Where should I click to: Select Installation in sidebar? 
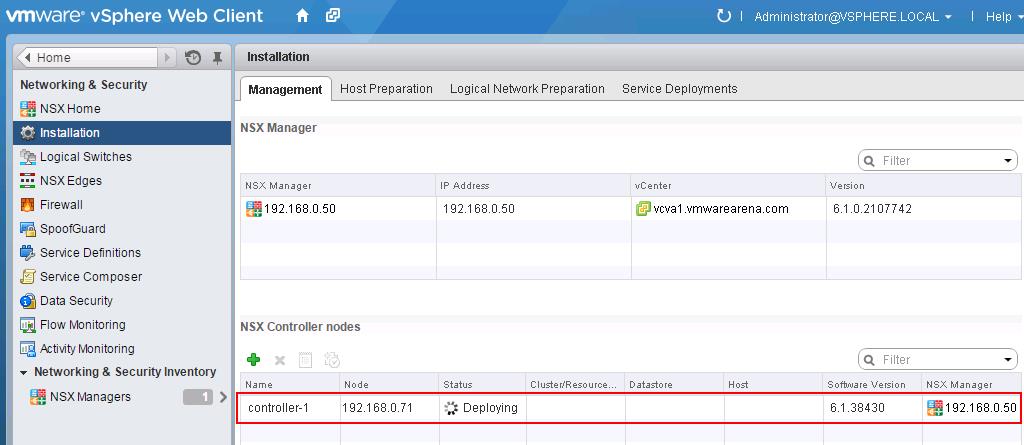click(x=122, y=133)
